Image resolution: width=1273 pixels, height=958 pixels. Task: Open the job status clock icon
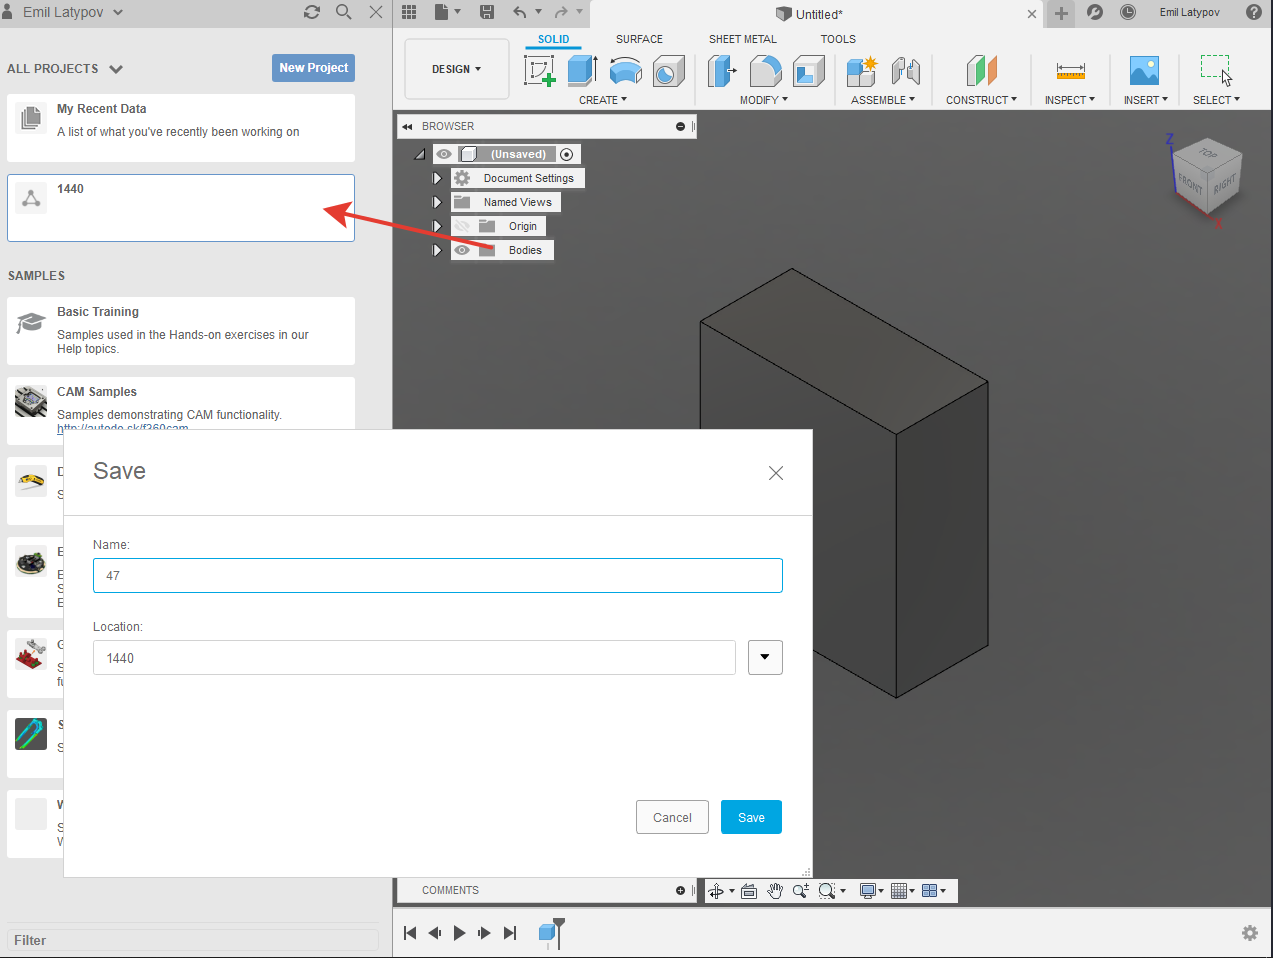pyautogui.click(x=1128, y=12)
